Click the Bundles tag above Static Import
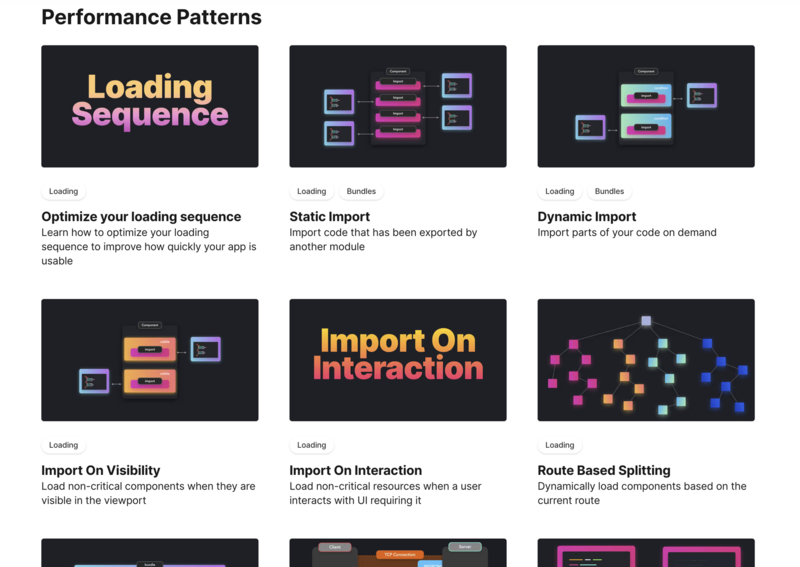 pos(361,191)
